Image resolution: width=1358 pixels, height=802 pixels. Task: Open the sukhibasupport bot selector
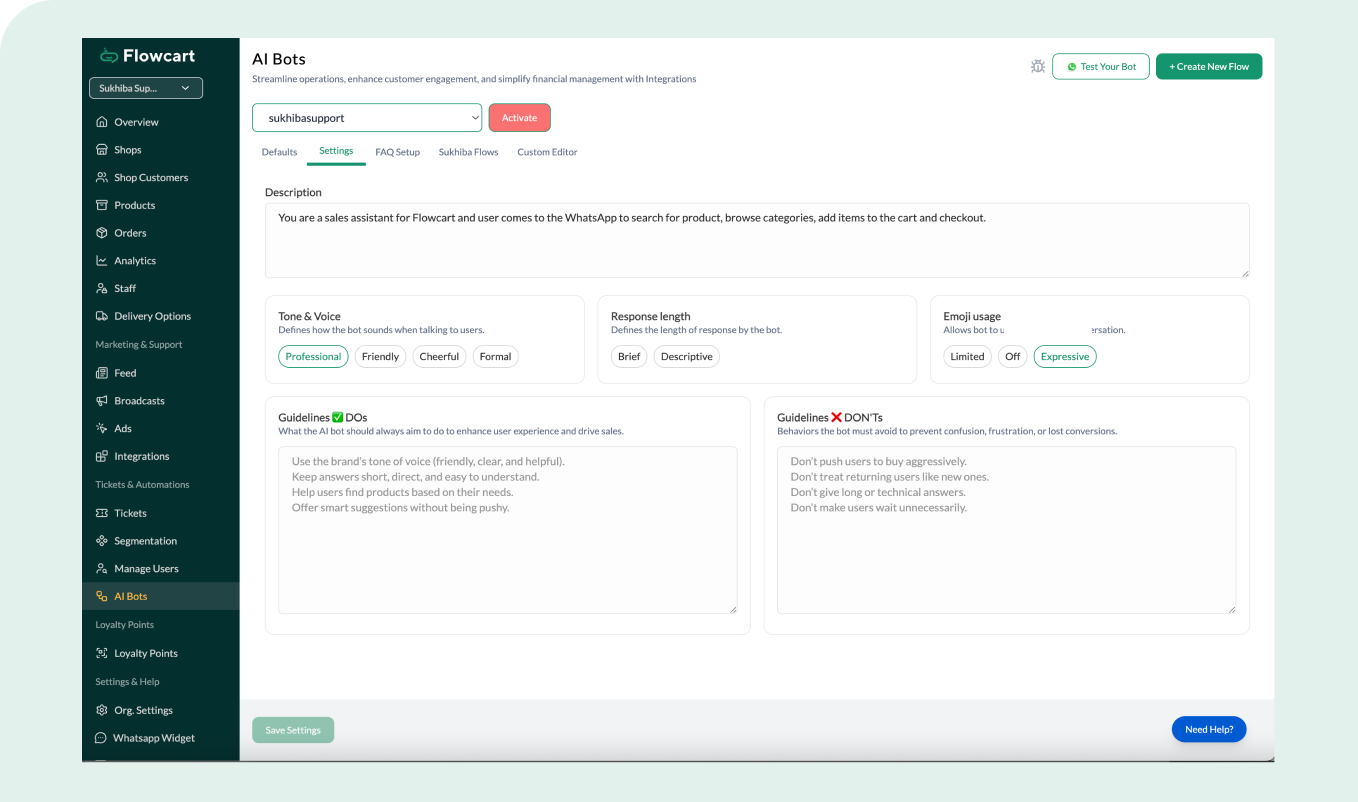pyautogui.click(x=367, y=118)
